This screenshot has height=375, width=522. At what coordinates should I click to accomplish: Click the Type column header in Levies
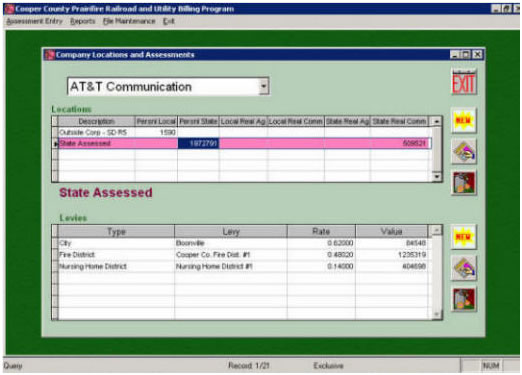[x=116, y=231]
